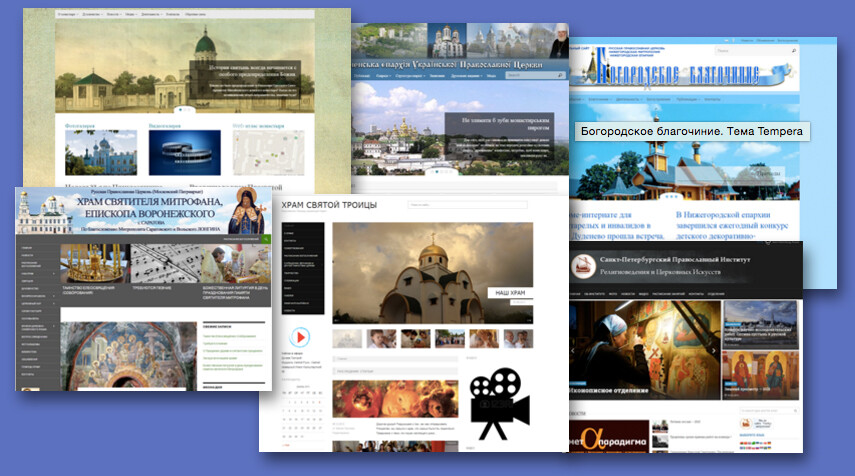Click the green search button on Митрофана site

267,240
